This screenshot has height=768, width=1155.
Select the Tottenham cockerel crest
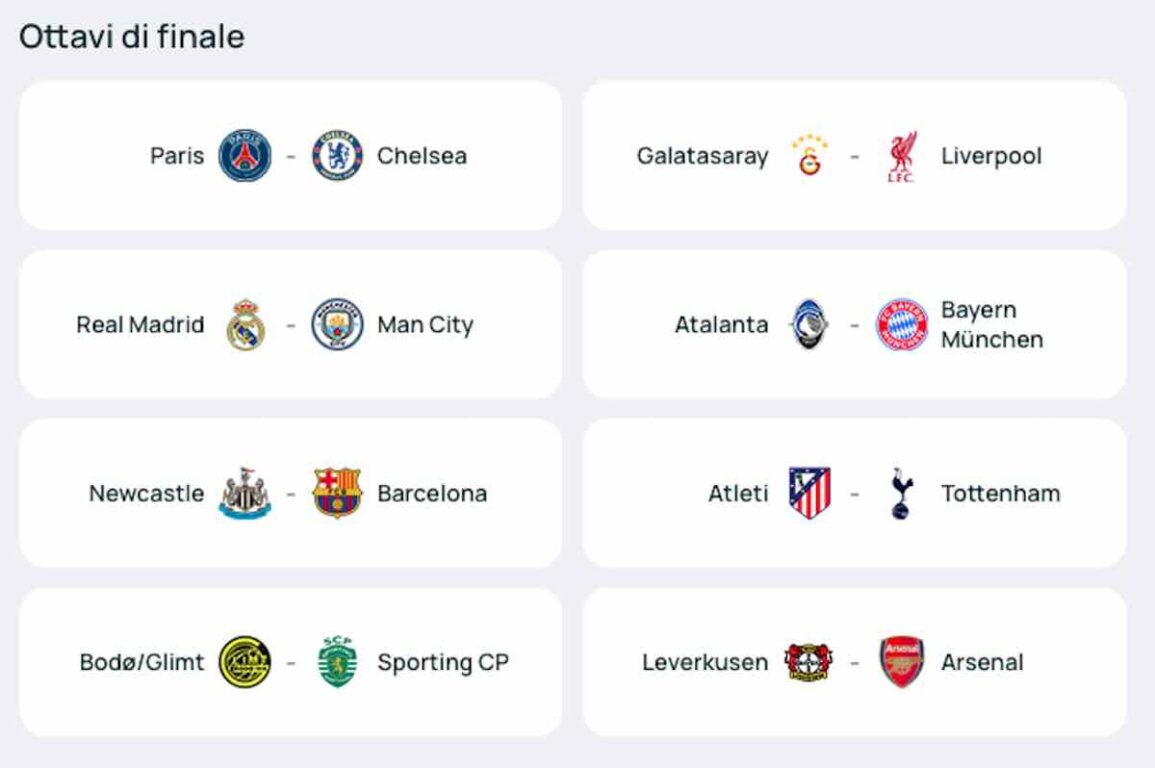901,493
